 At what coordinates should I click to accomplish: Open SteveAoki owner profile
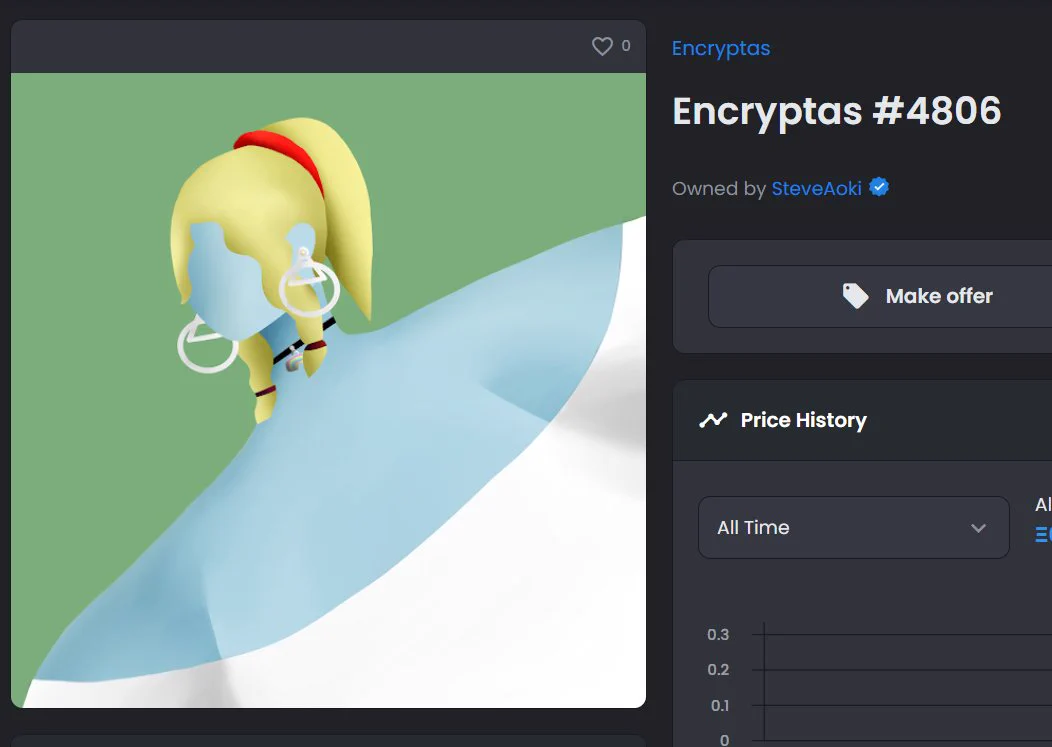(x=816, y=189)
